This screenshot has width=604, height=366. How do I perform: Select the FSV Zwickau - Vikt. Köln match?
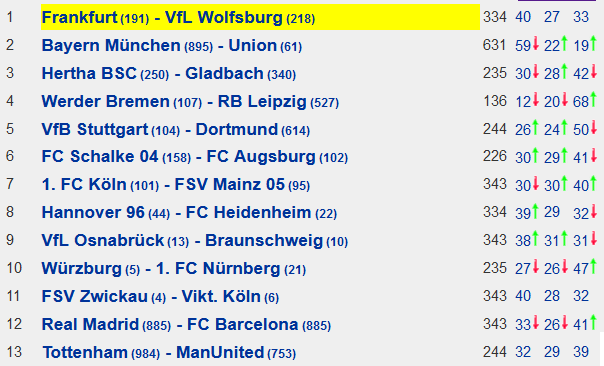point(160,297)
